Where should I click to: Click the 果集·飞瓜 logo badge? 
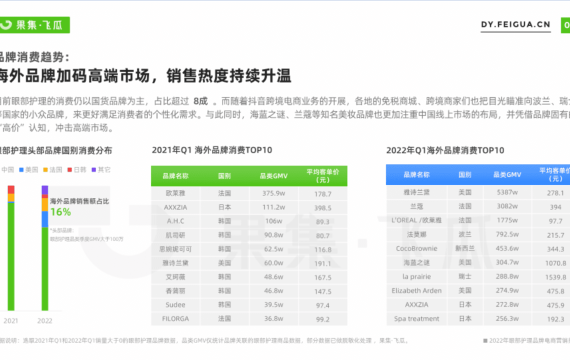[35, 25]
